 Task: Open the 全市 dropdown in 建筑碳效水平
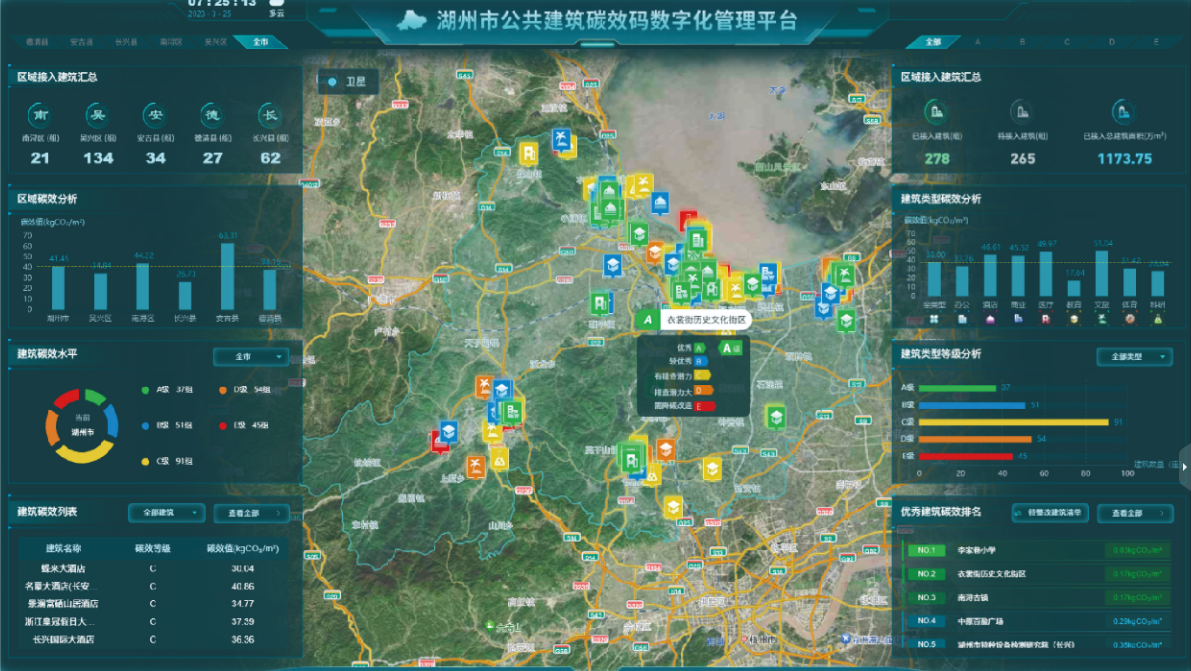(251, 356)
